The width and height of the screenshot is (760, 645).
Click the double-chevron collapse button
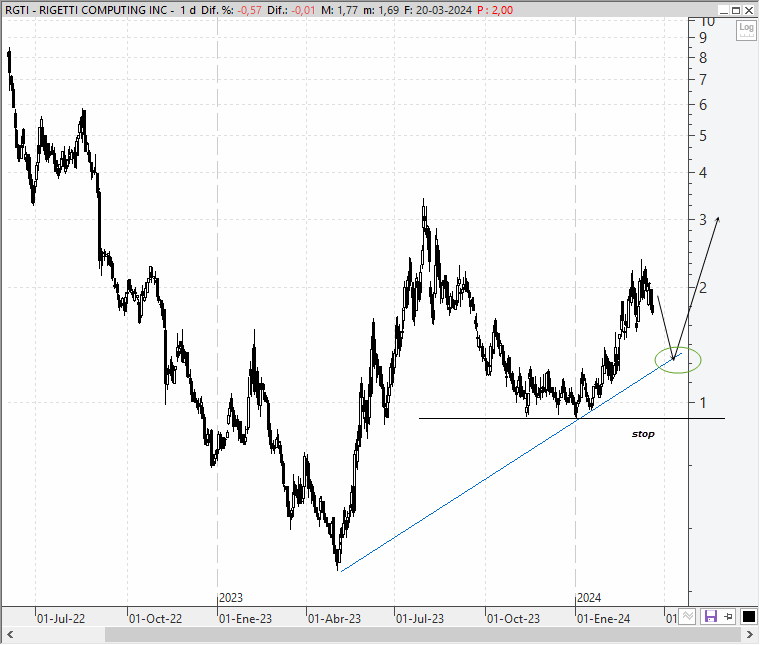coord(687,616)
